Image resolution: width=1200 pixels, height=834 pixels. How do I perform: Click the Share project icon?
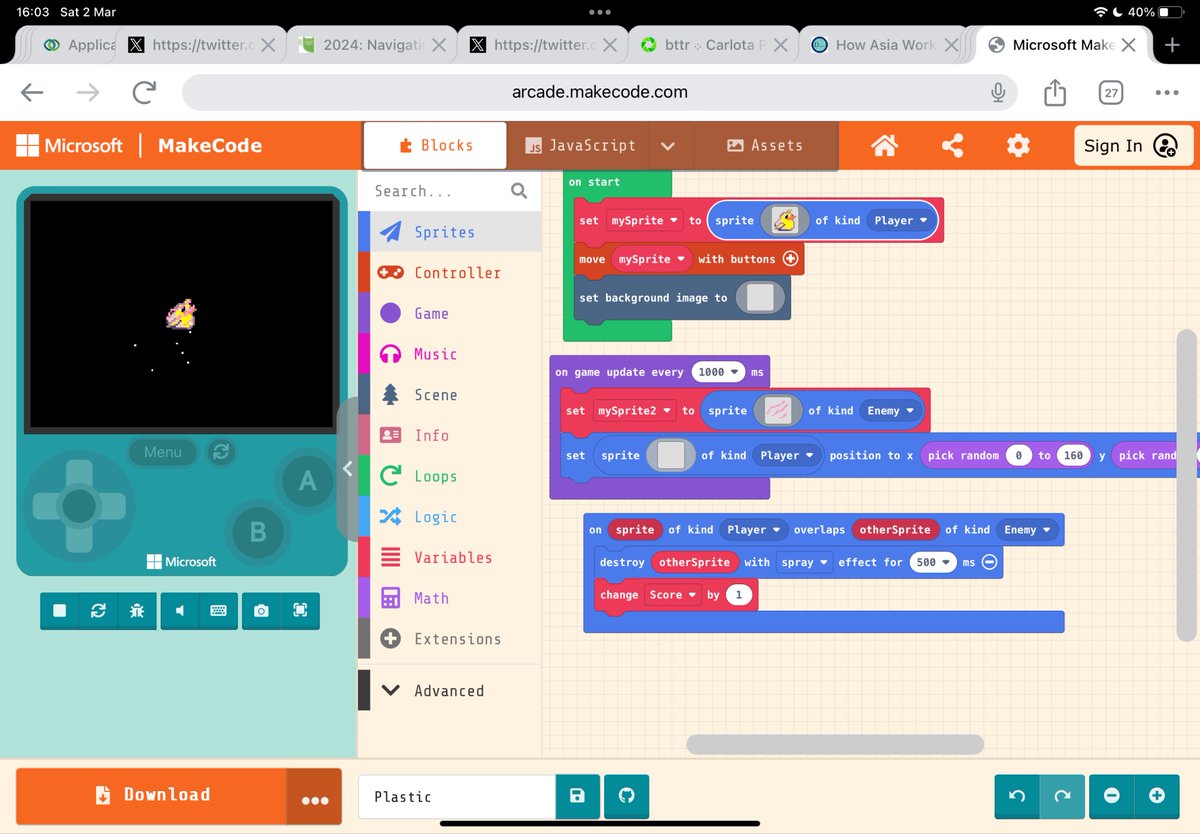[x=952, y=146]
